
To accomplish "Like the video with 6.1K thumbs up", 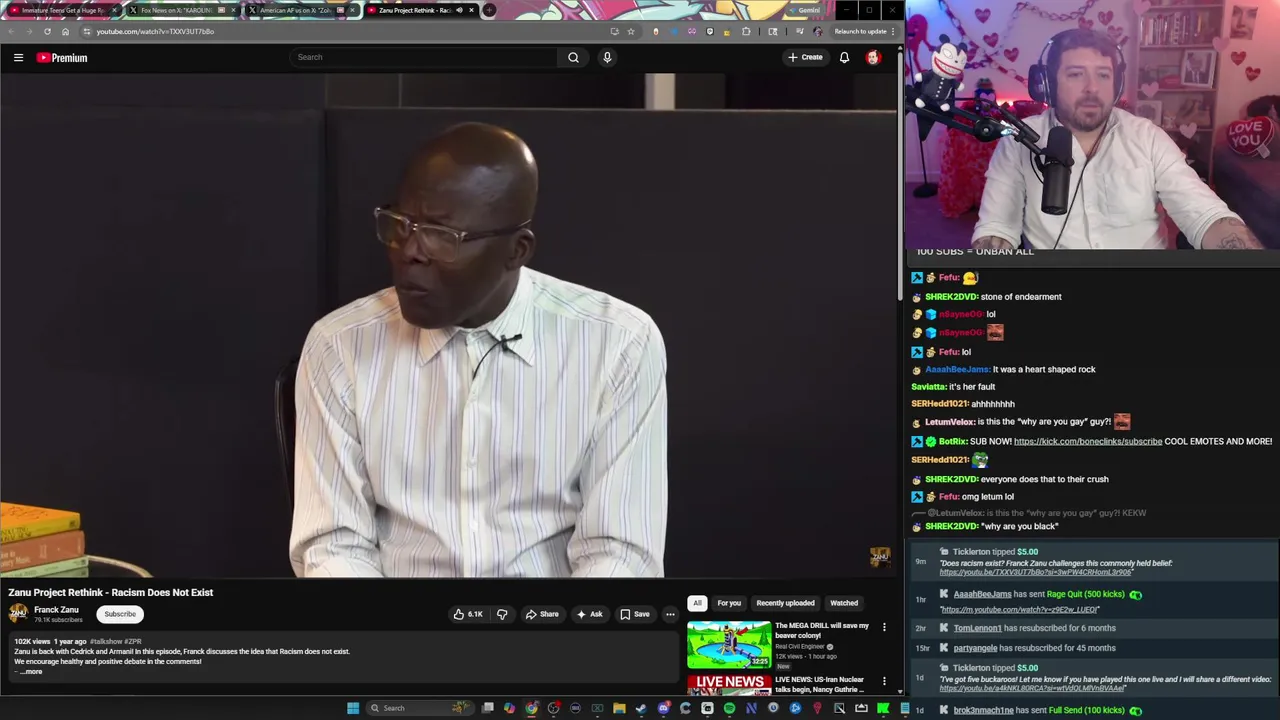I will point(468,614).
